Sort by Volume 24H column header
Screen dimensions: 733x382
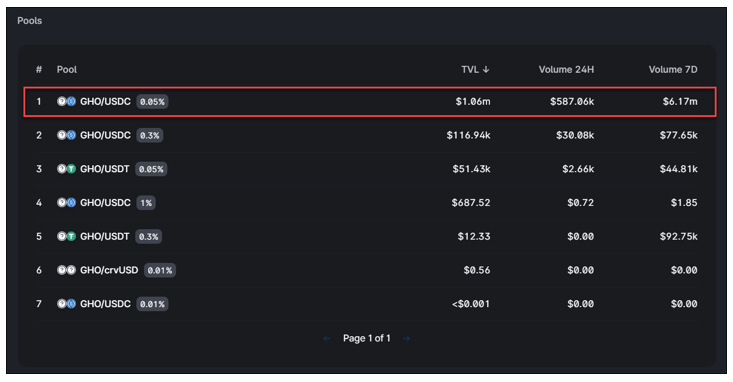coord(566,69)
